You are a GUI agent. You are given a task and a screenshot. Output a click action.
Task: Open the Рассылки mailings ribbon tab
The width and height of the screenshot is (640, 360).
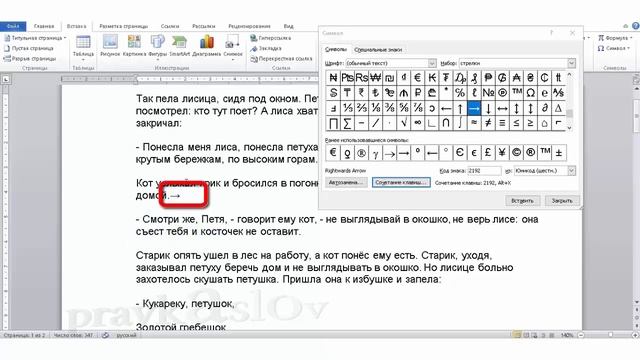pyautogui.click(x=204, y=26)
